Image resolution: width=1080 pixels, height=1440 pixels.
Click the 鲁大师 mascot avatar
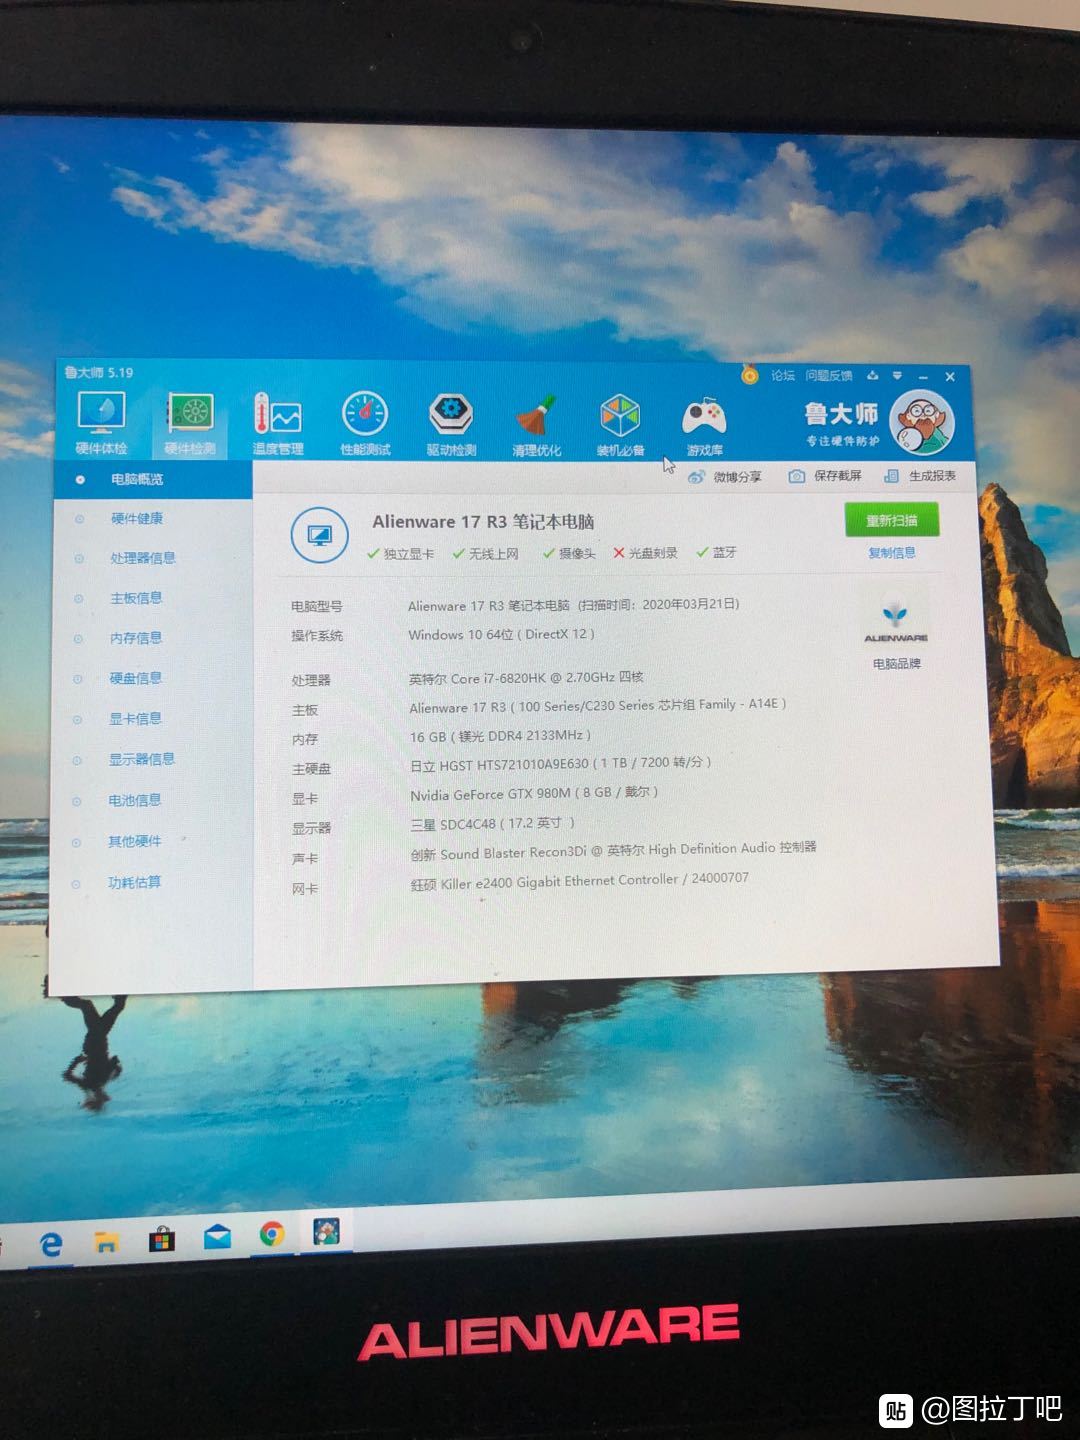[922, 423]
